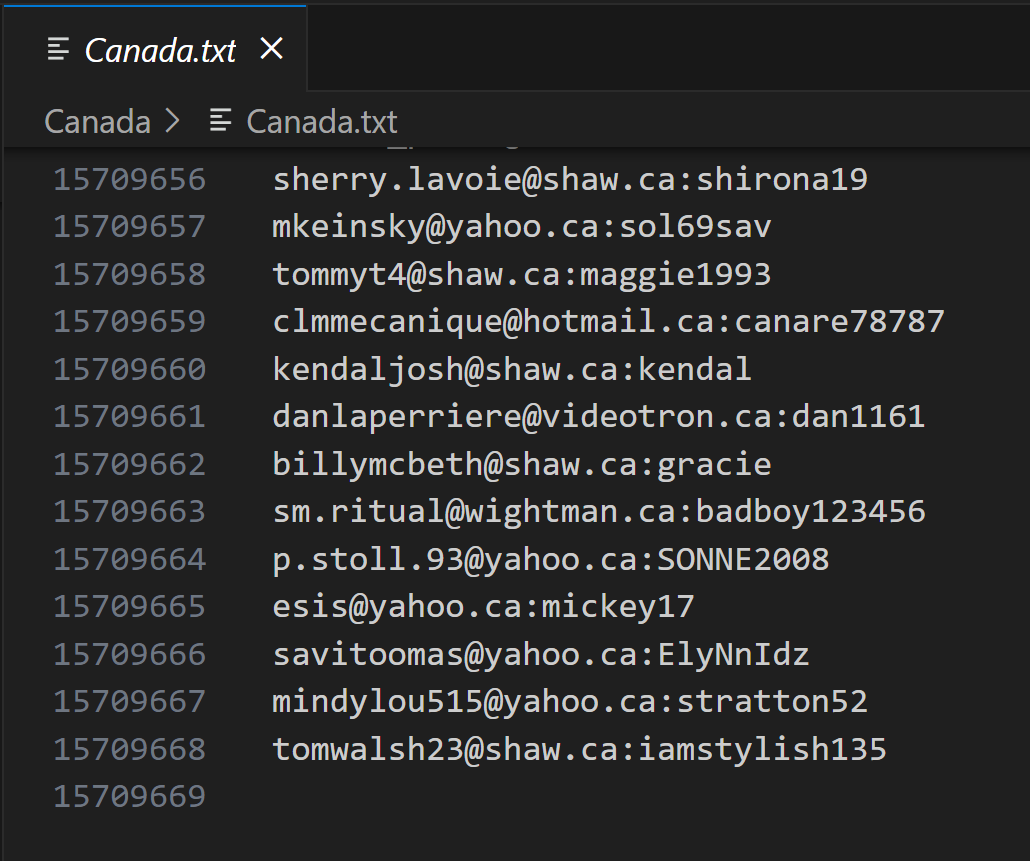Screen dimensions: 1030x861
Task: Click line number 15709662 in the gutter
Action: [129, 465]
